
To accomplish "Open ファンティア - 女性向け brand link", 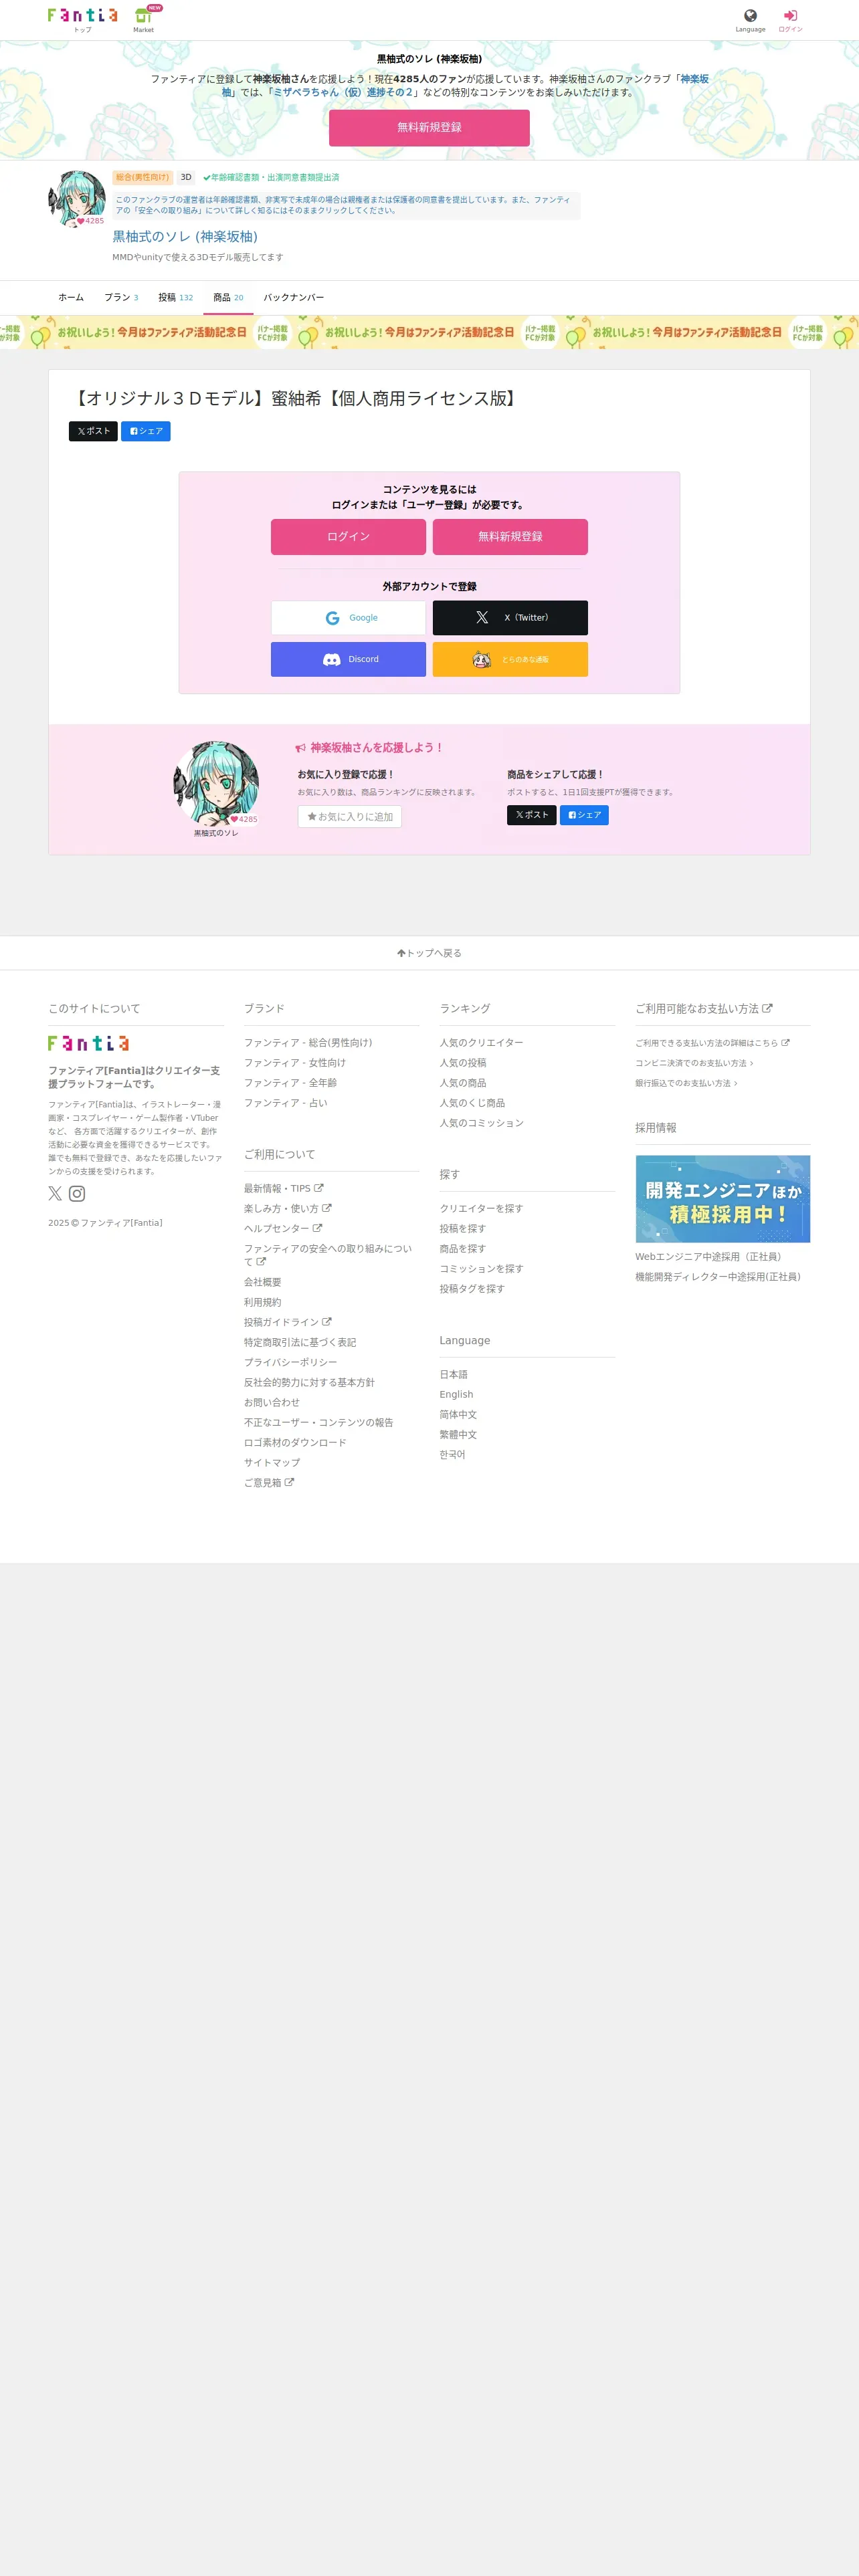I will 295,1063.
